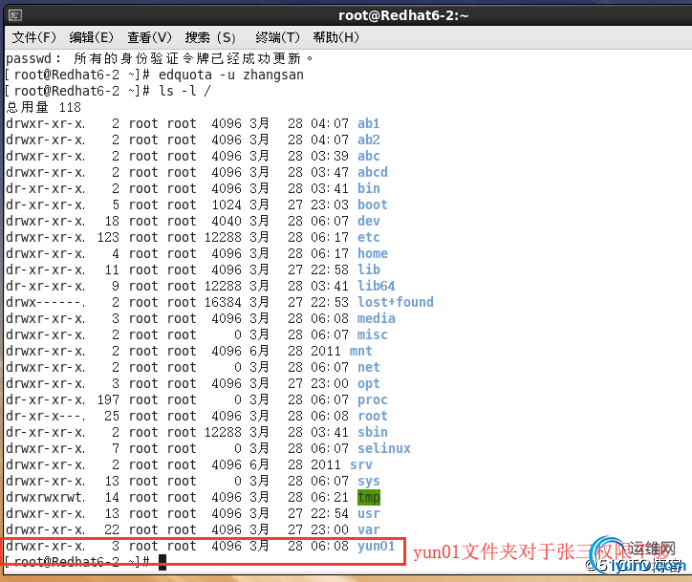The height and width of the screenshot is (582, 692).
Task: Open the 查看(V) menu
Action: (x=149, y=38)
